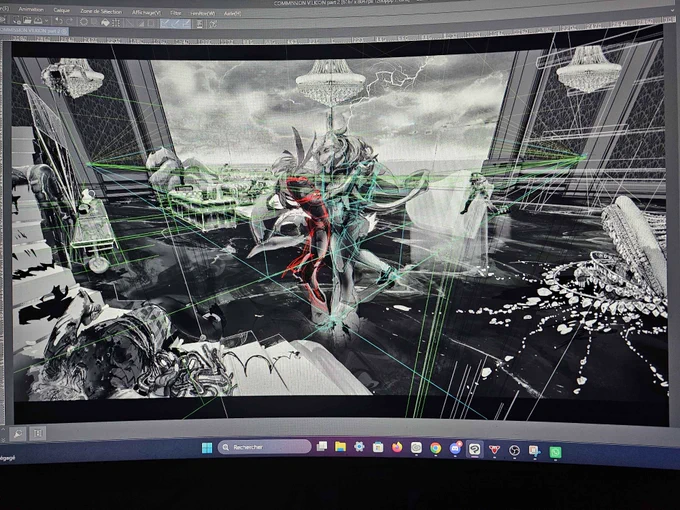The image size is (680, 510).
Task: Open Windows Settings gear on taskbar
Action: [359, 446]
